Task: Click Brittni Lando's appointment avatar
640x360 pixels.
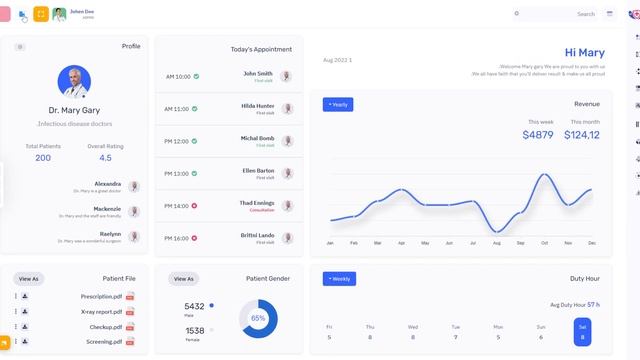Action: [287, 238]
